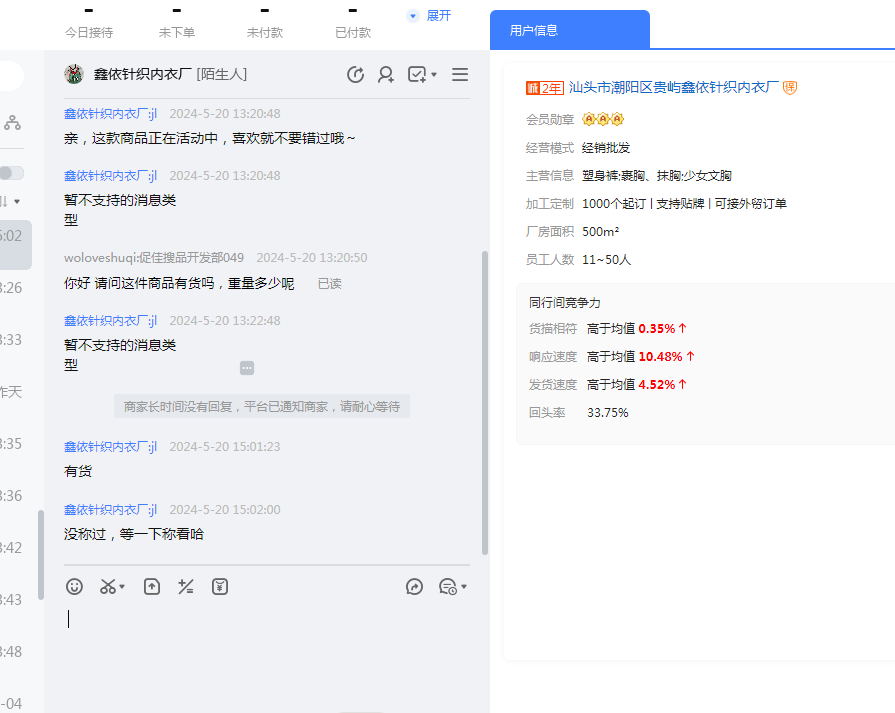This screenshot has height=713, width=895.
Task: Open dropdown arrow next to scissors tool
Action: [123, 587]
